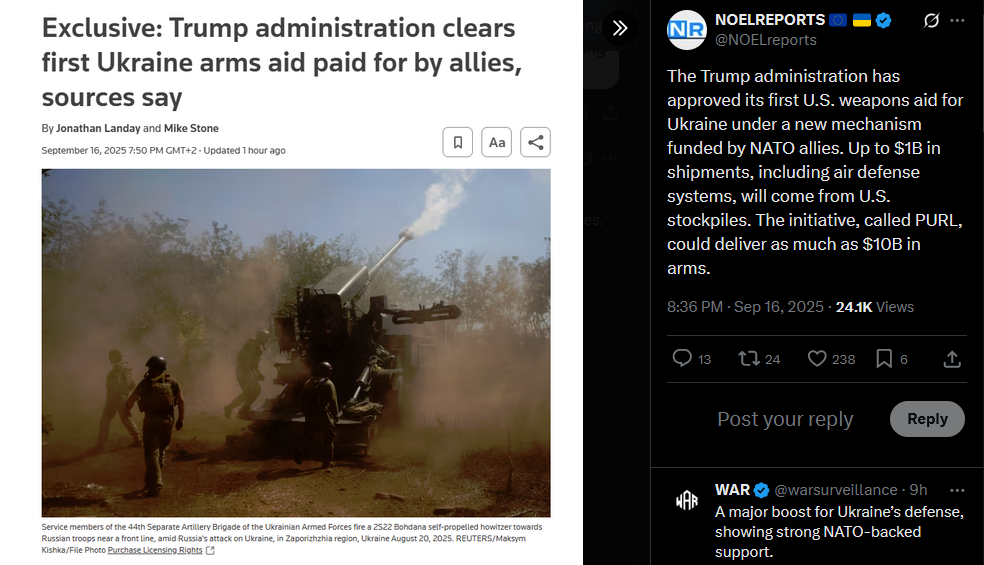Viewport: 984px width, 565px height.
Task: Open author Jonathan Landay's page
Action: (x=98, y=128)
